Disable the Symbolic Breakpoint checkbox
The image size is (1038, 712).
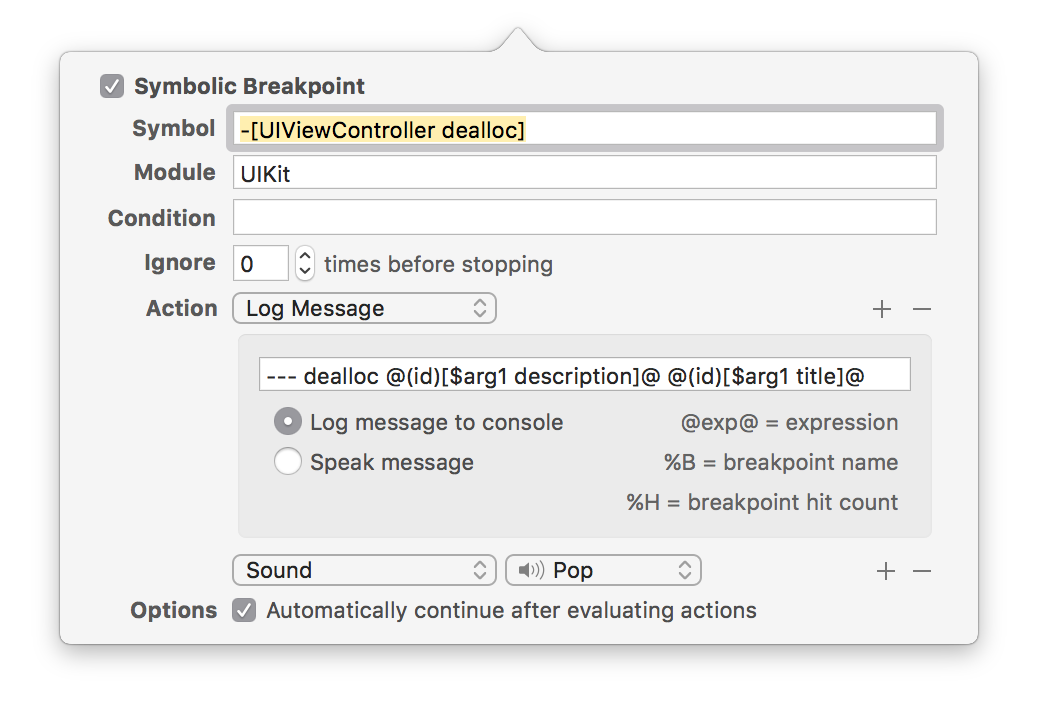[111, 86]
